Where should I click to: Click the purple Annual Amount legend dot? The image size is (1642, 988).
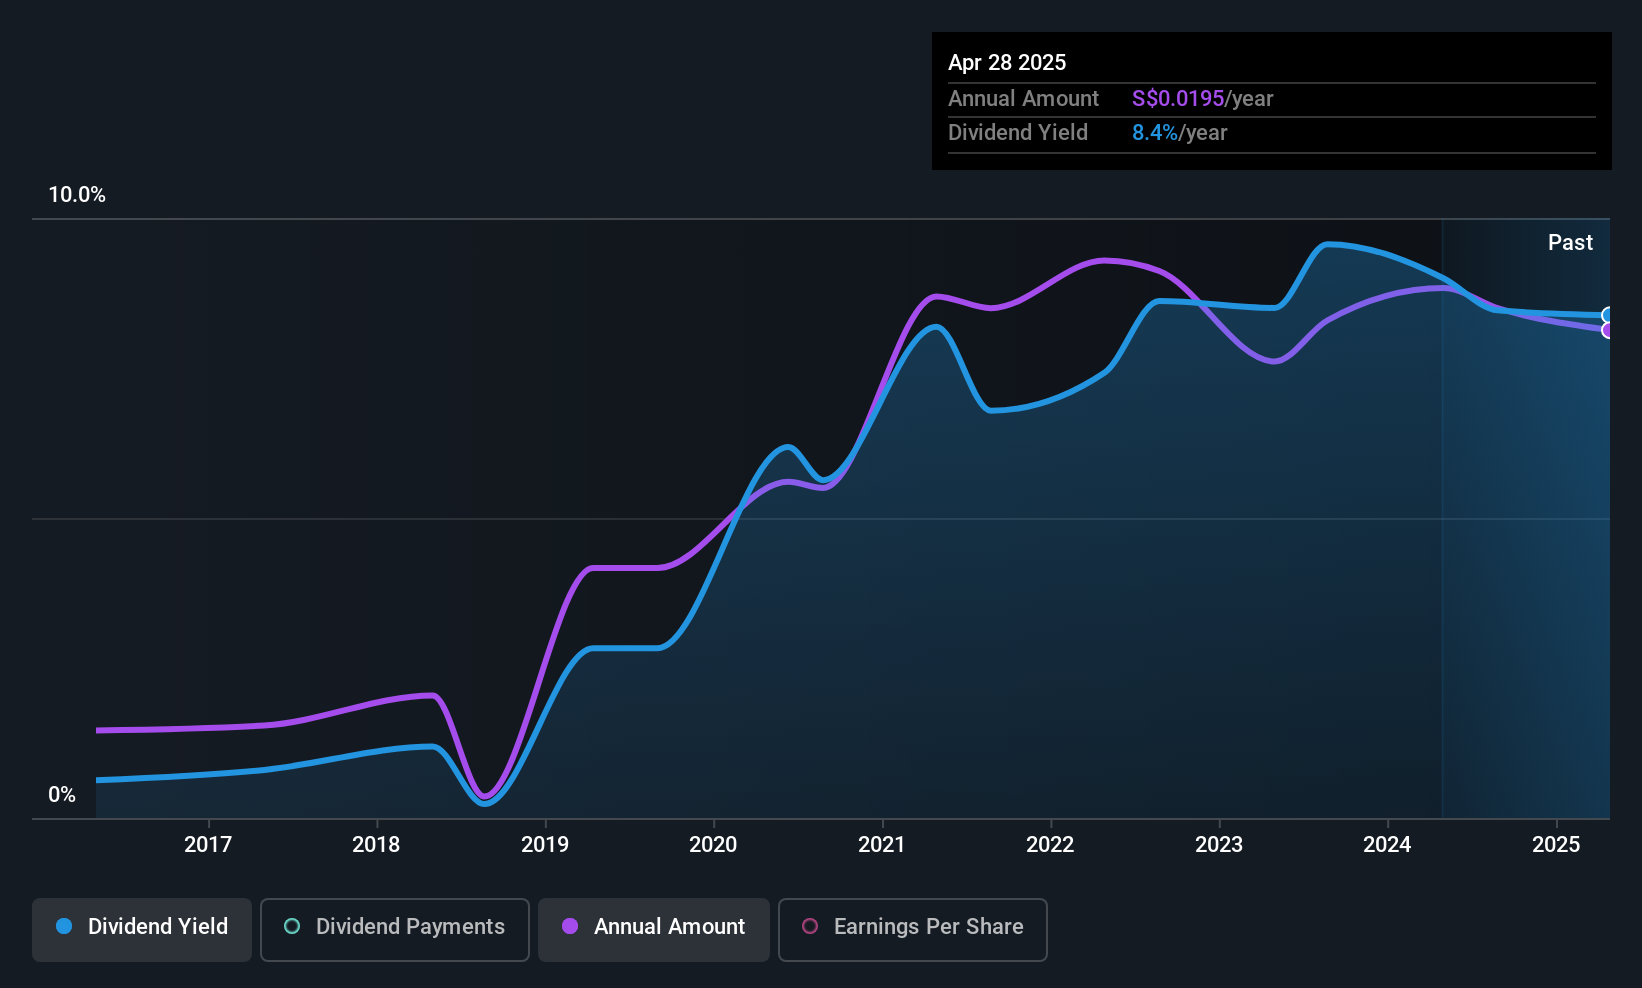coord(570,927)
